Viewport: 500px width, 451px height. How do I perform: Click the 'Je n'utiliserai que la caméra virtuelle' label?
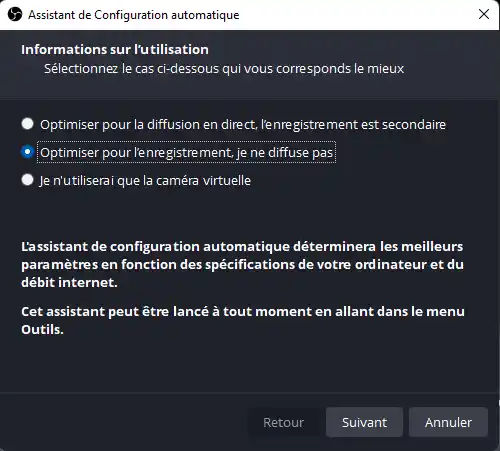pos(145,180)
